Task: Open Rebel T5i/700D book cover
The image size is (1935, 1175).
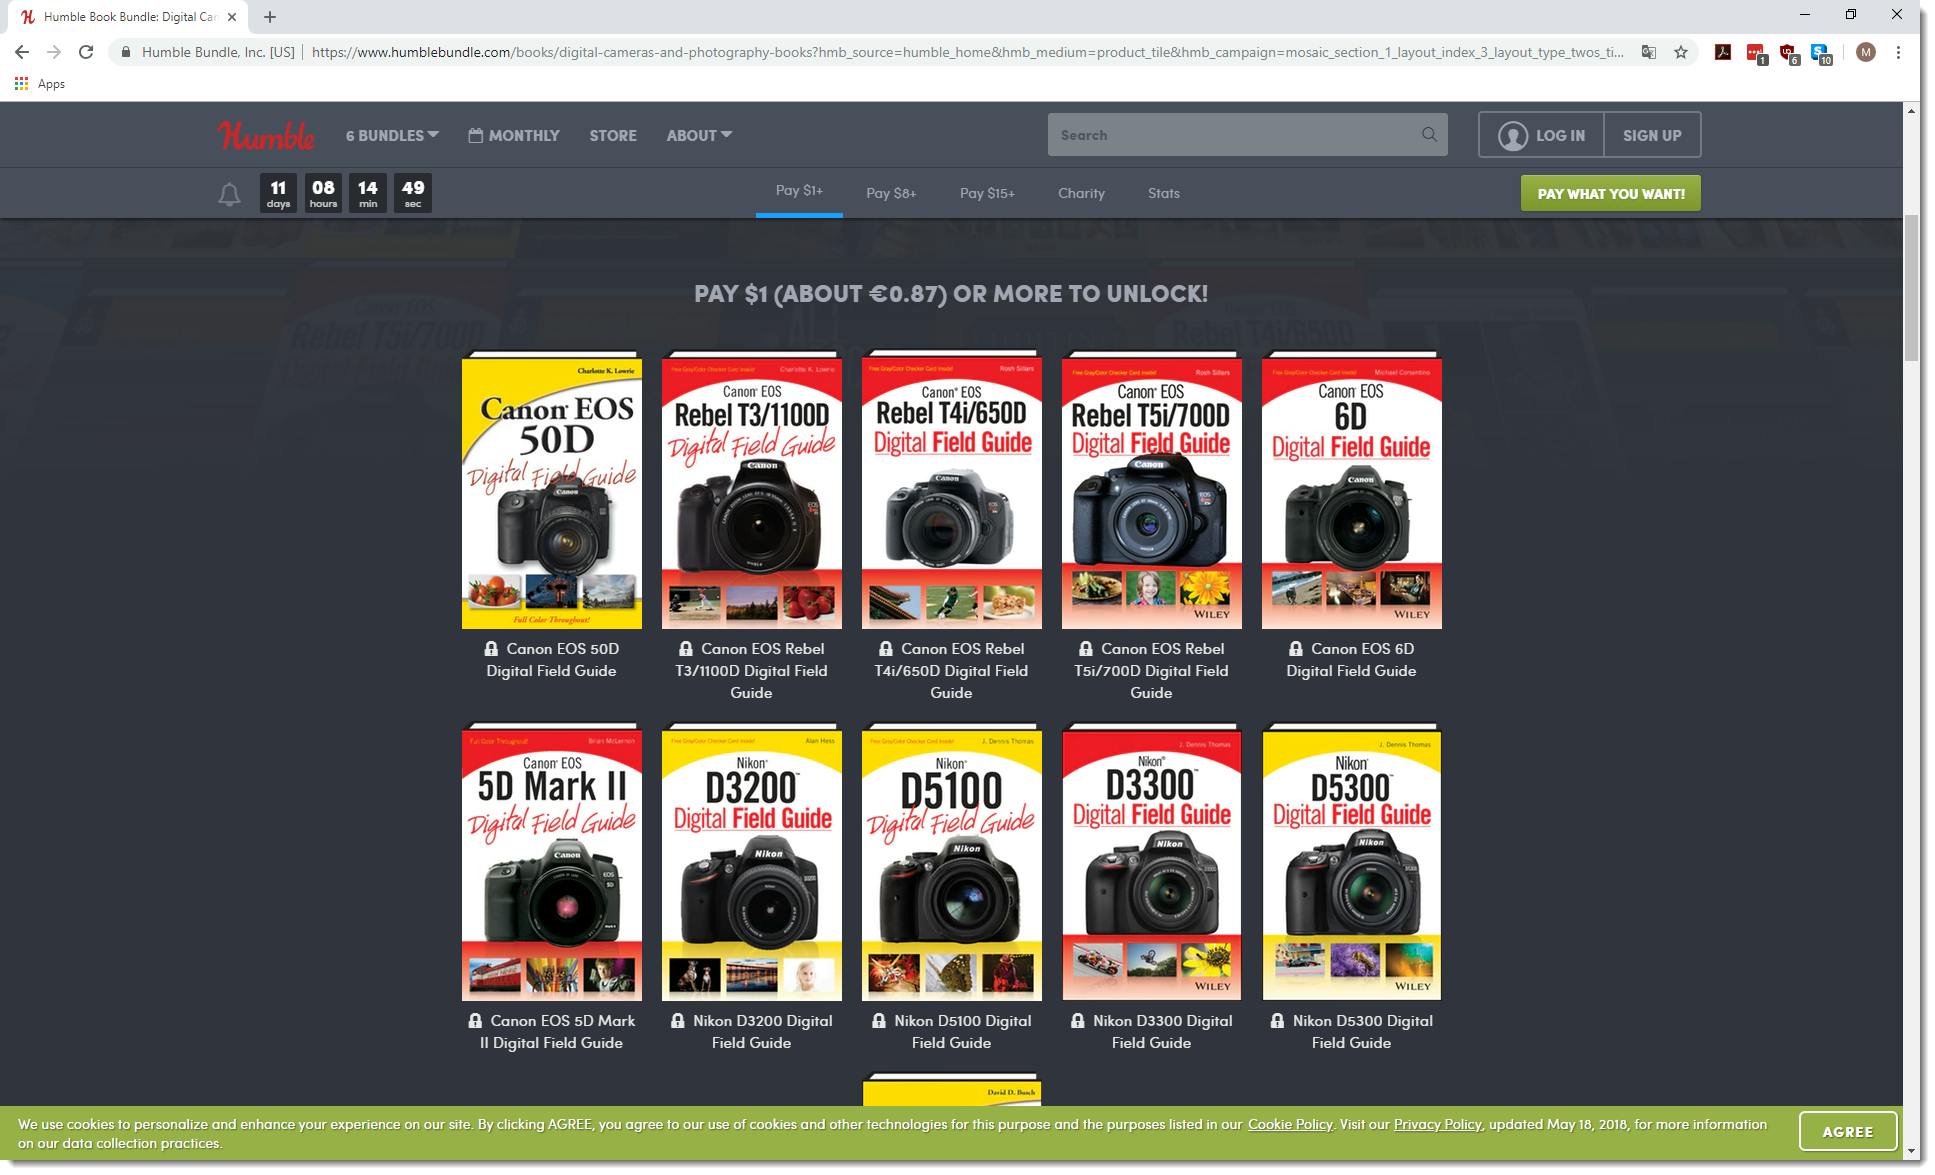Action: [1152, 490]
